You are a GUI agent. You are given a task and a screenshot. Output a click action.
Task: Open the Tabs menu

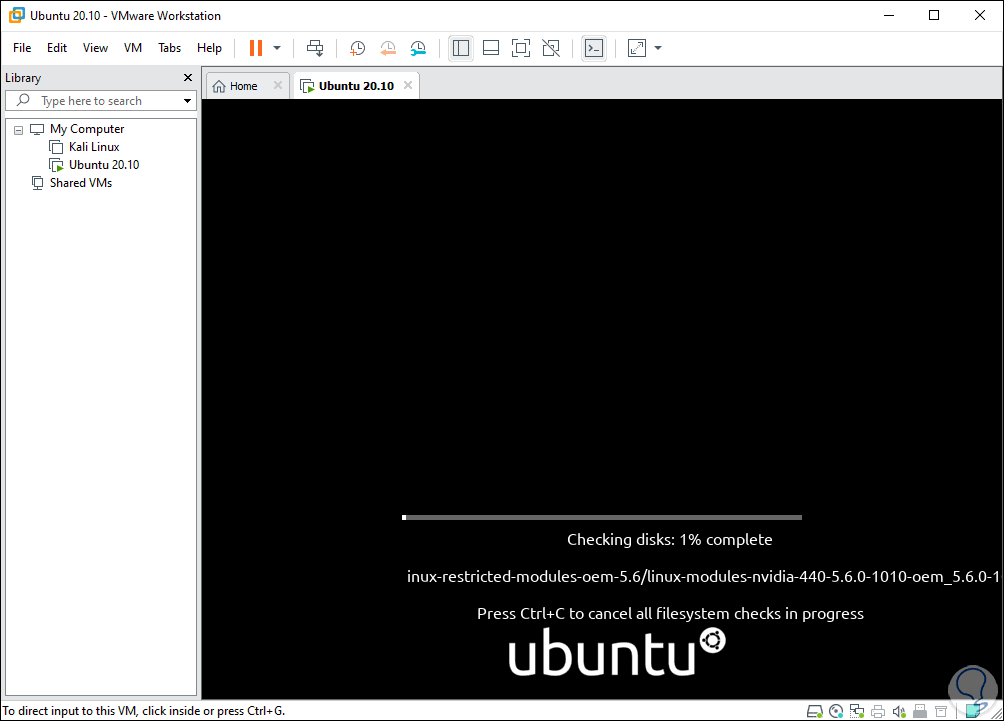170,48
